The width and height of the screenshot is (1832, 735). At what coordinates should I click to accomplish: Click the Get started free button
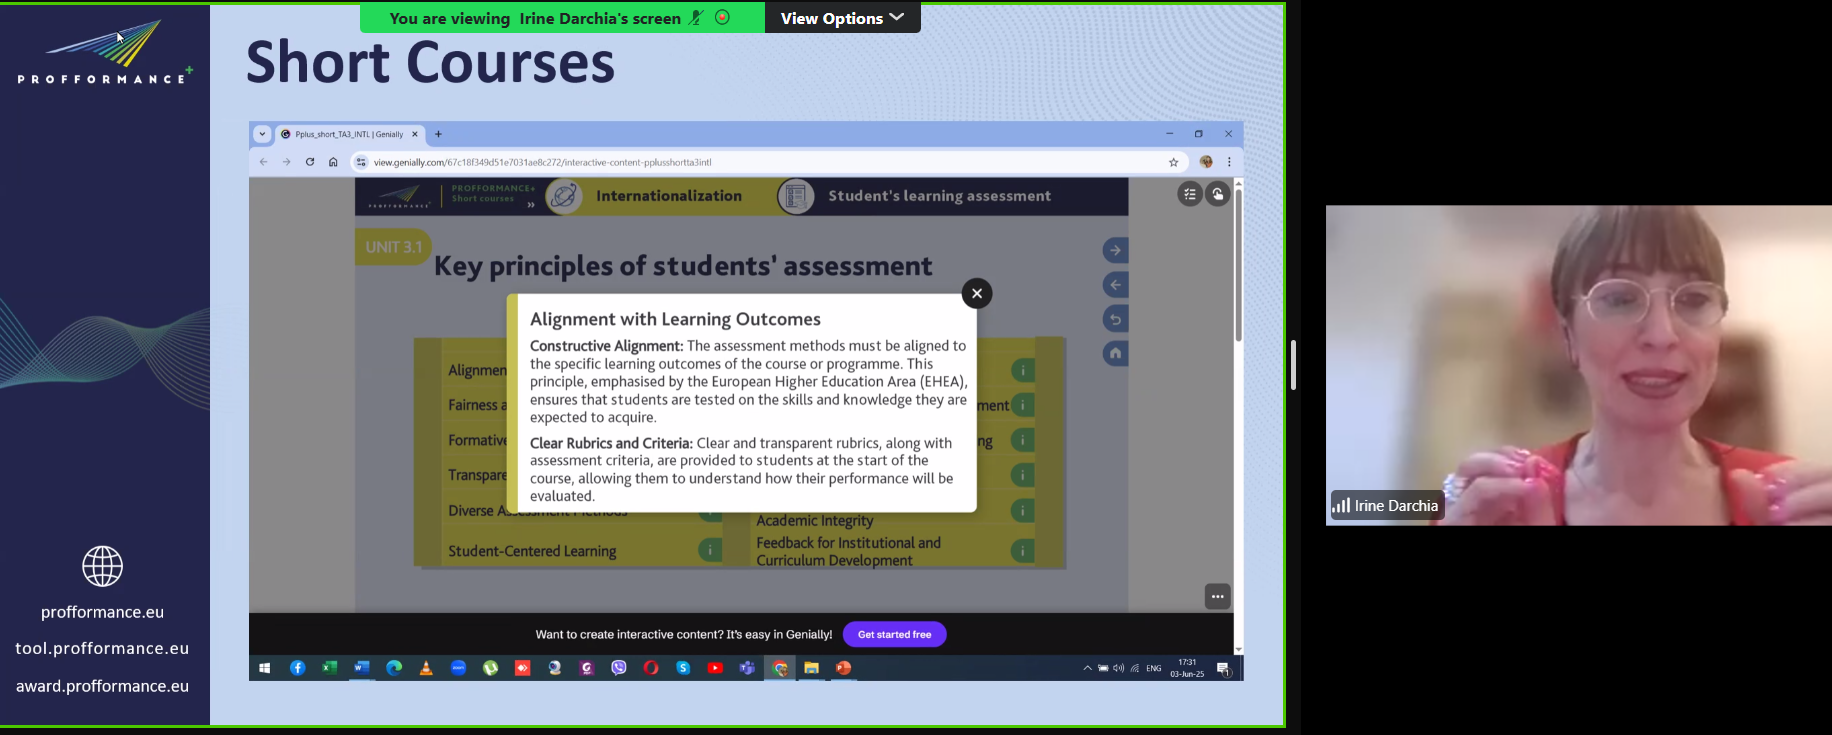(894, 634)
